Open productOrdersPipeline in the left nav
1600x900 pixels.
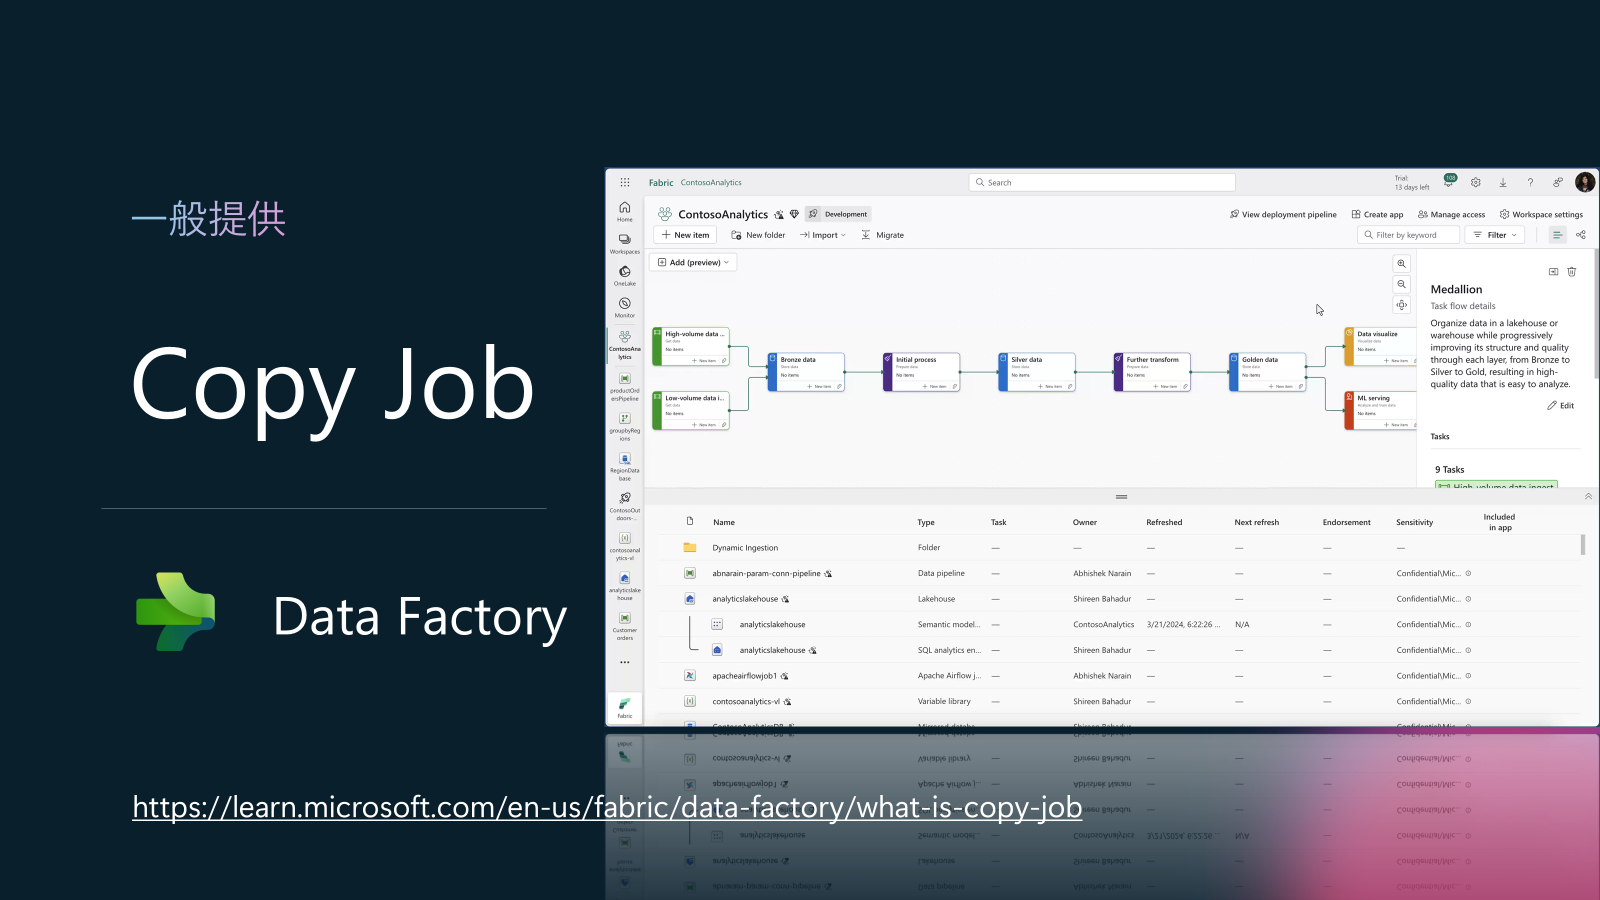(625, 387)
